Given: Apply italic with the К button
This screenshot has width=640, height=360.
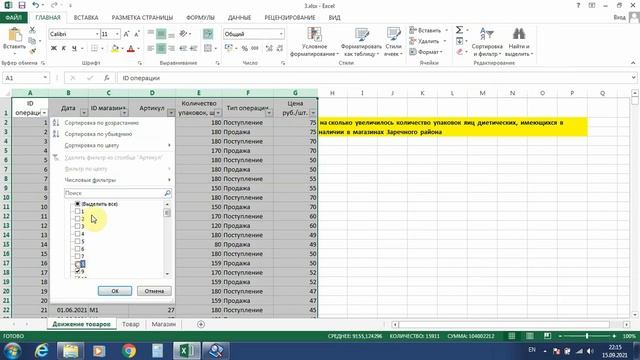Looking at the screenshot, I should pos(64,49).
